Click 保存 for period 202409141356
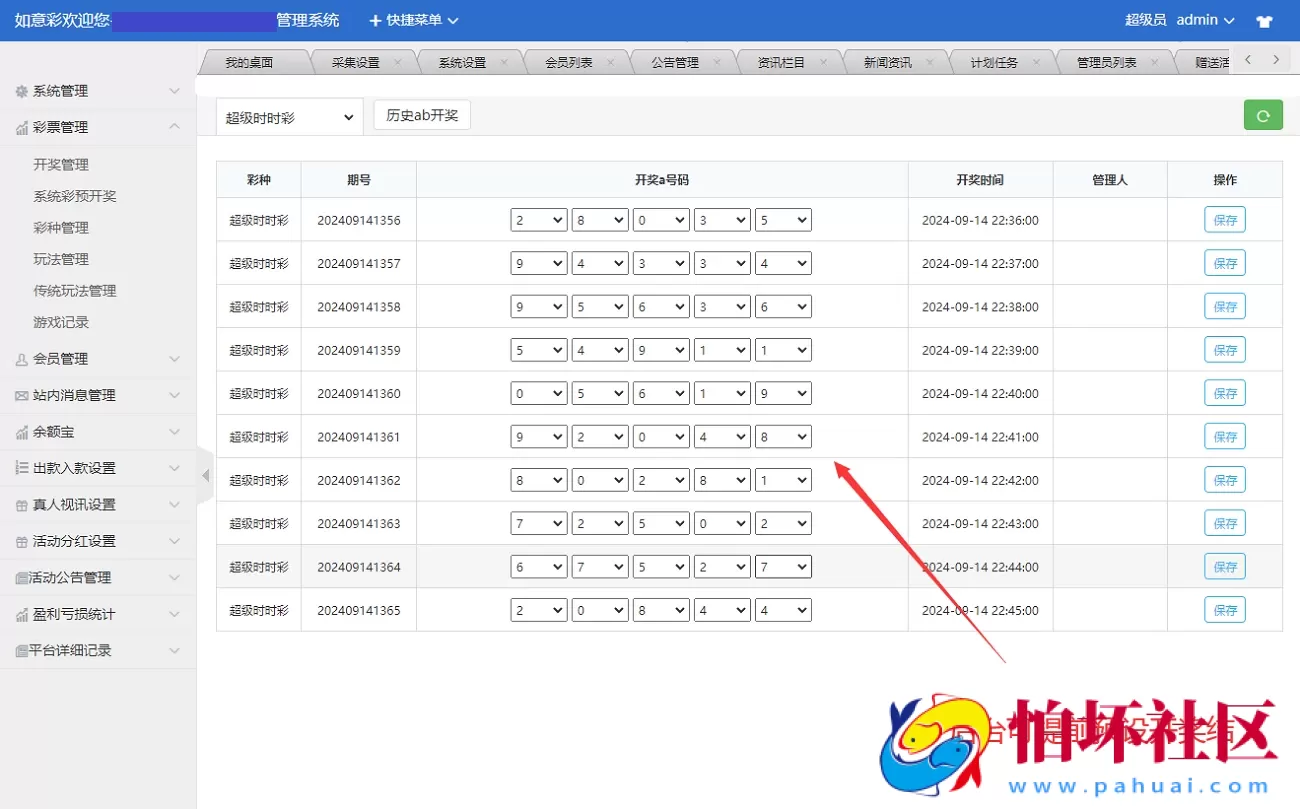1300x809 pixels. 1225,219
